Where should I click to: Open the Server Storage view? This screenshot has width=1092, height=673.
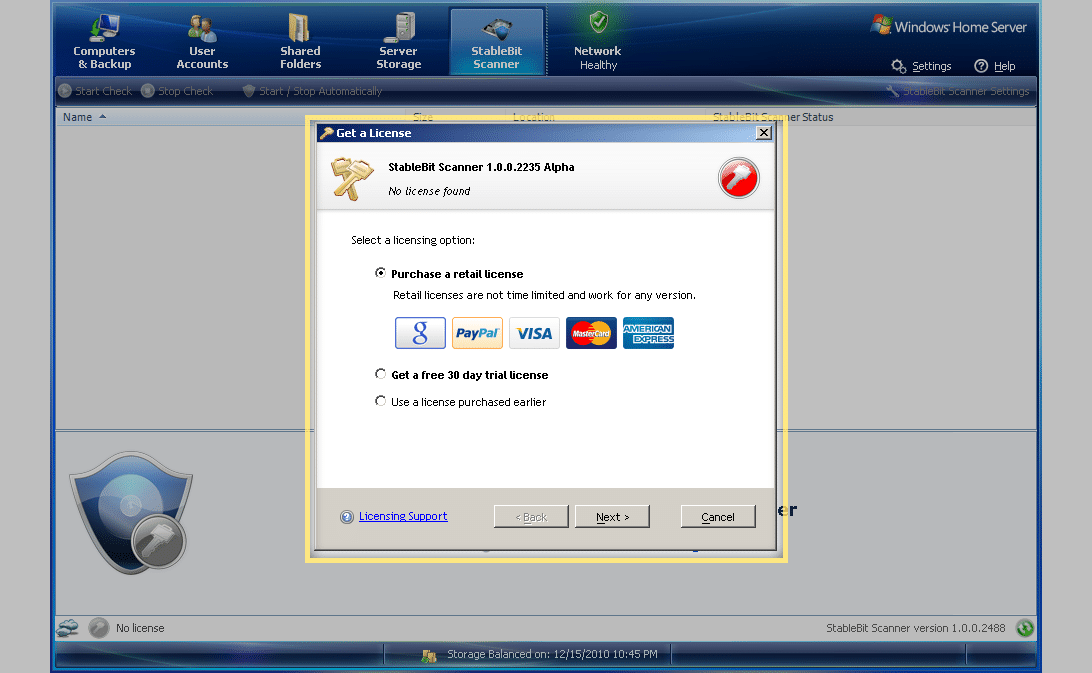point(398,40)
